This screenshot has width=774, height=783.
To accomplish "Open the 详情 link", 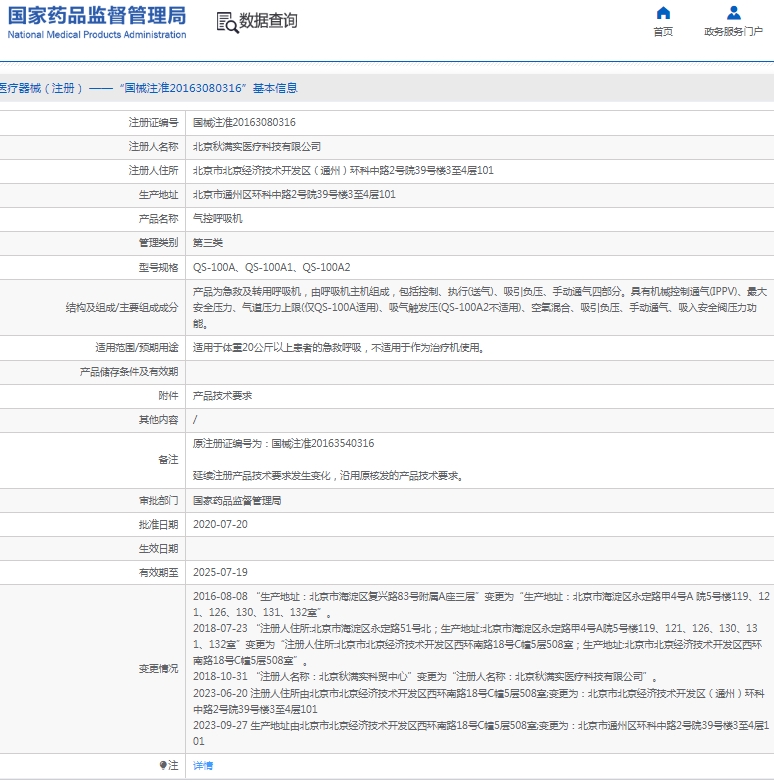I will coord(203,765).
